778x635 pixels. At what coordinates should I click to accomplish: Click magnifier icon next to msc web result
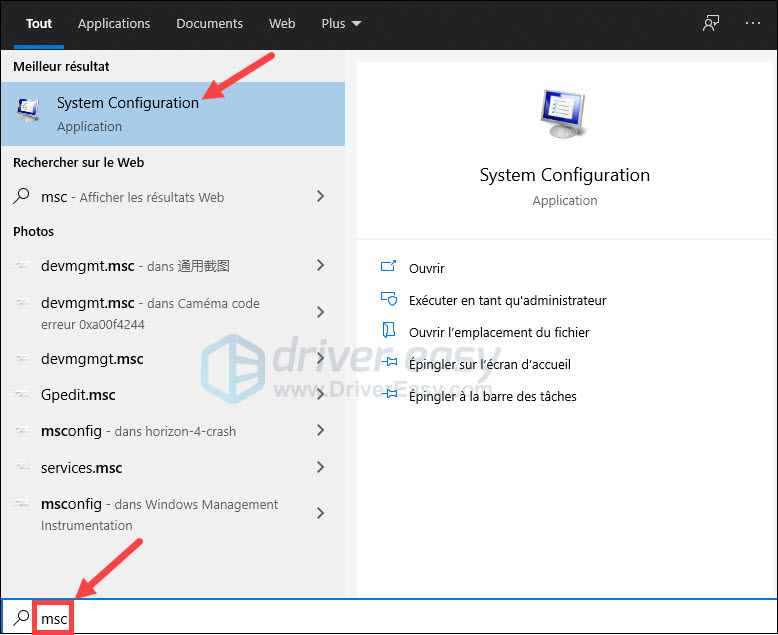click(21, 196)
